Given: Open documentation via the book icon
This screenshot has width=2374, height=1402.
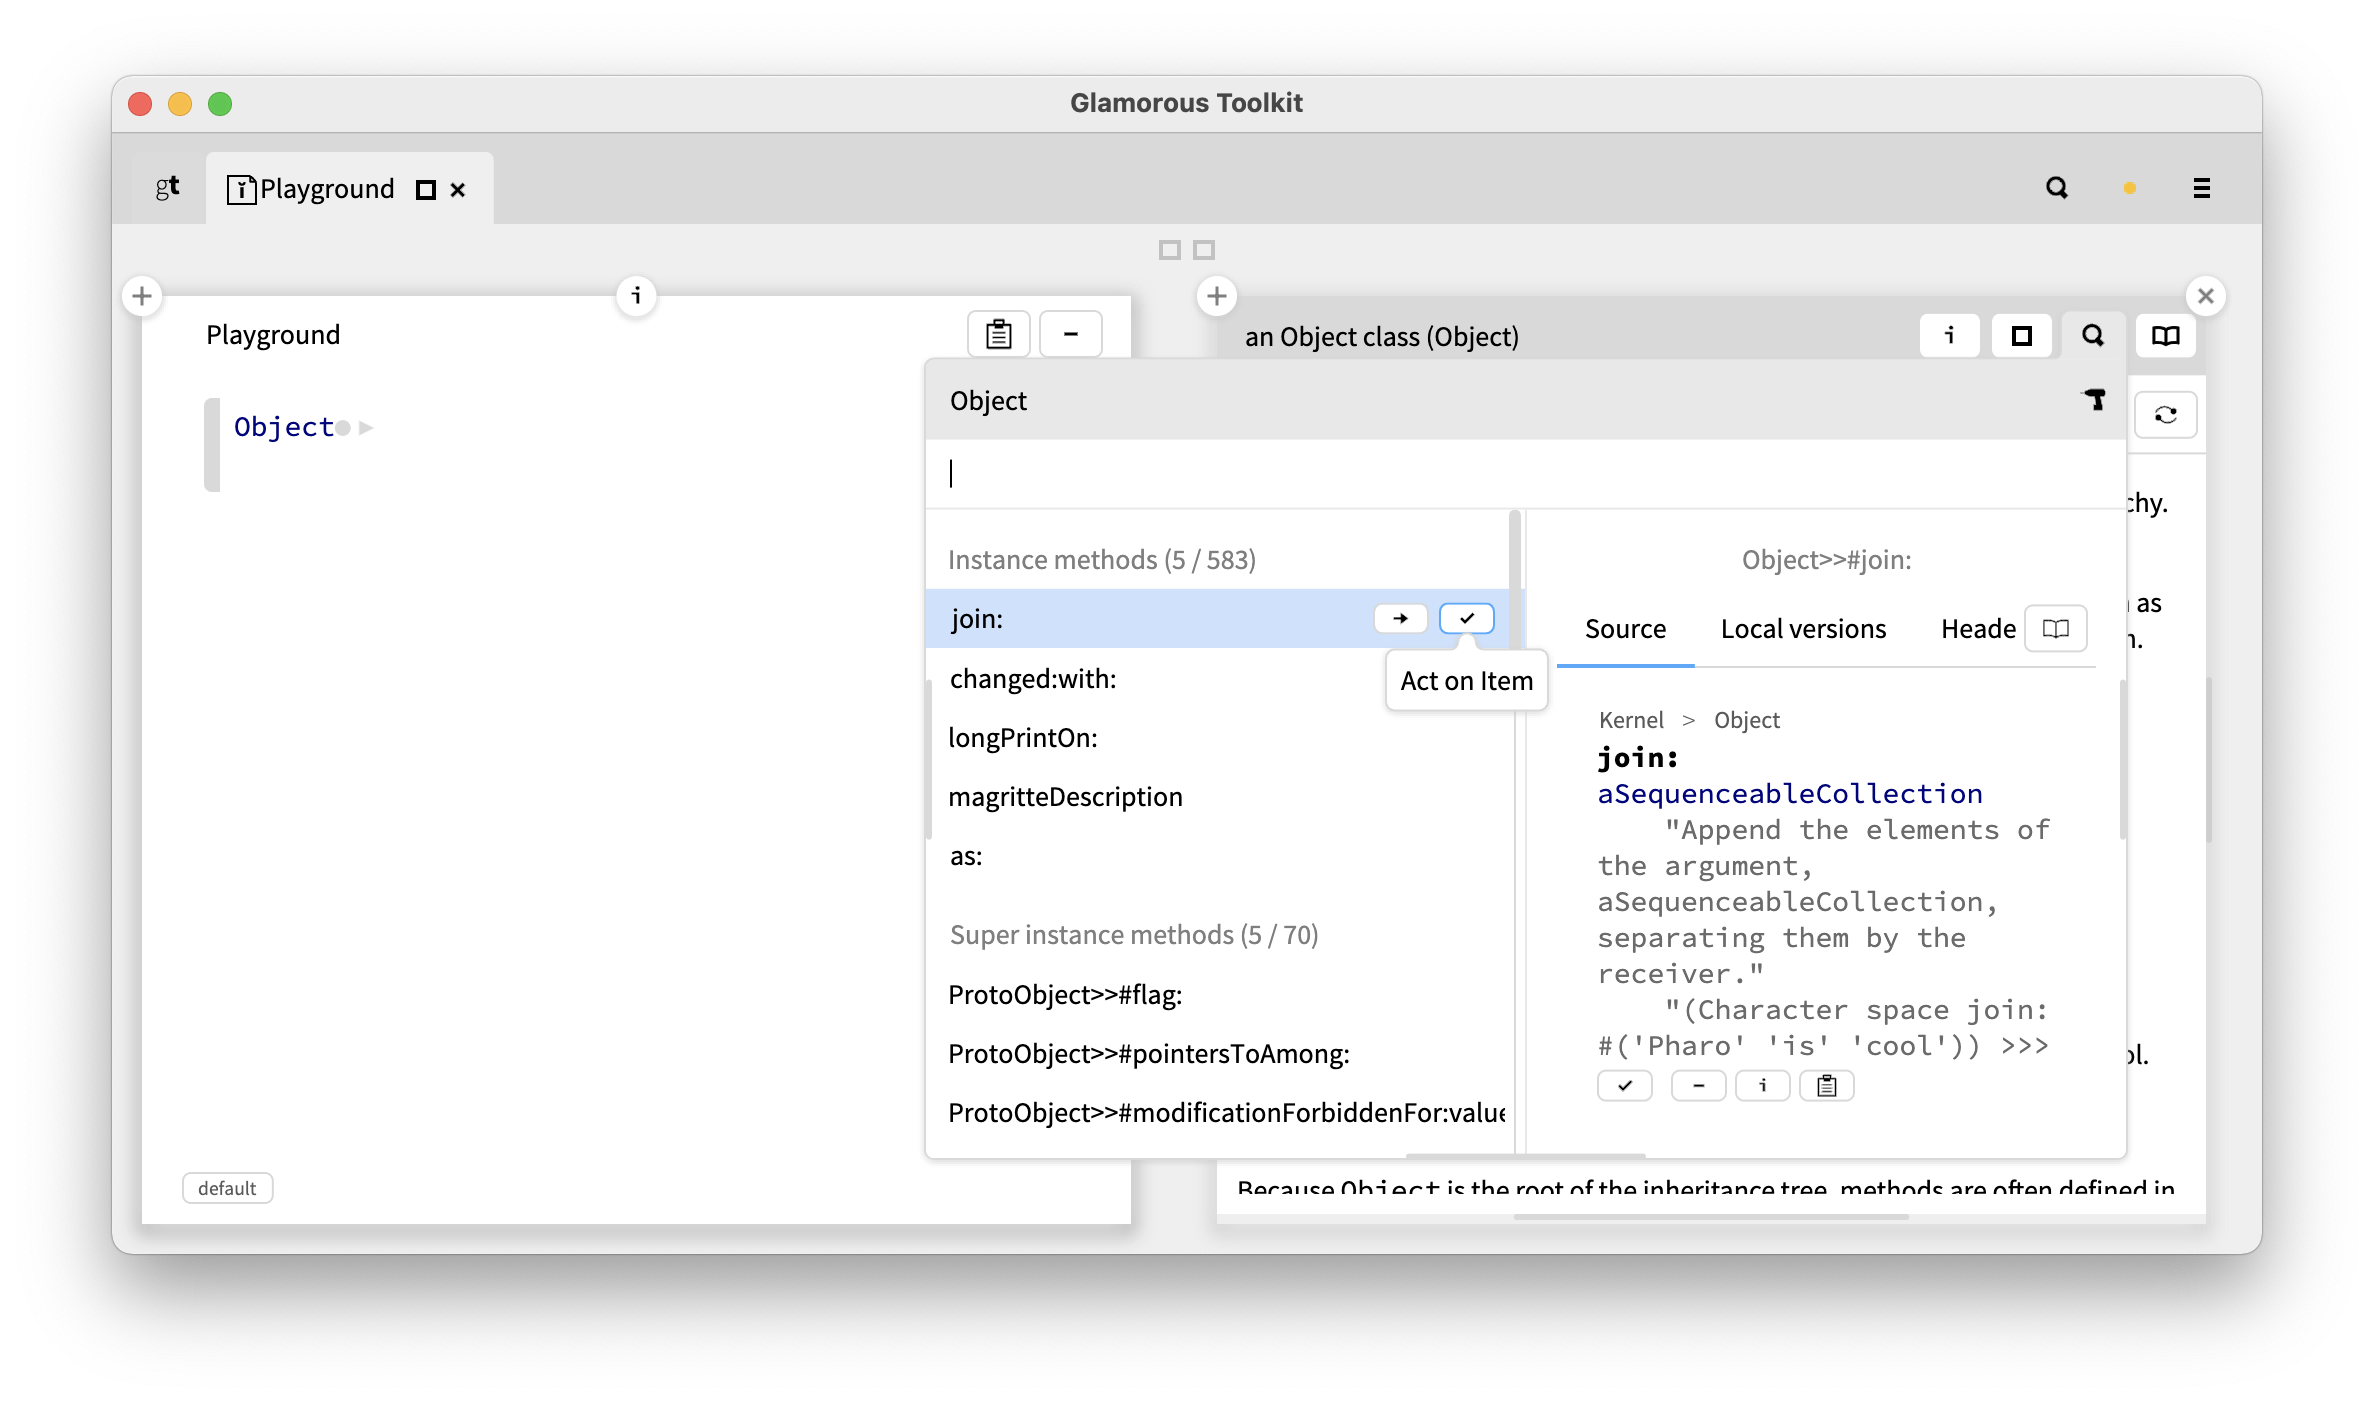Looking at the screenshot, I should tap(2165, 336).
